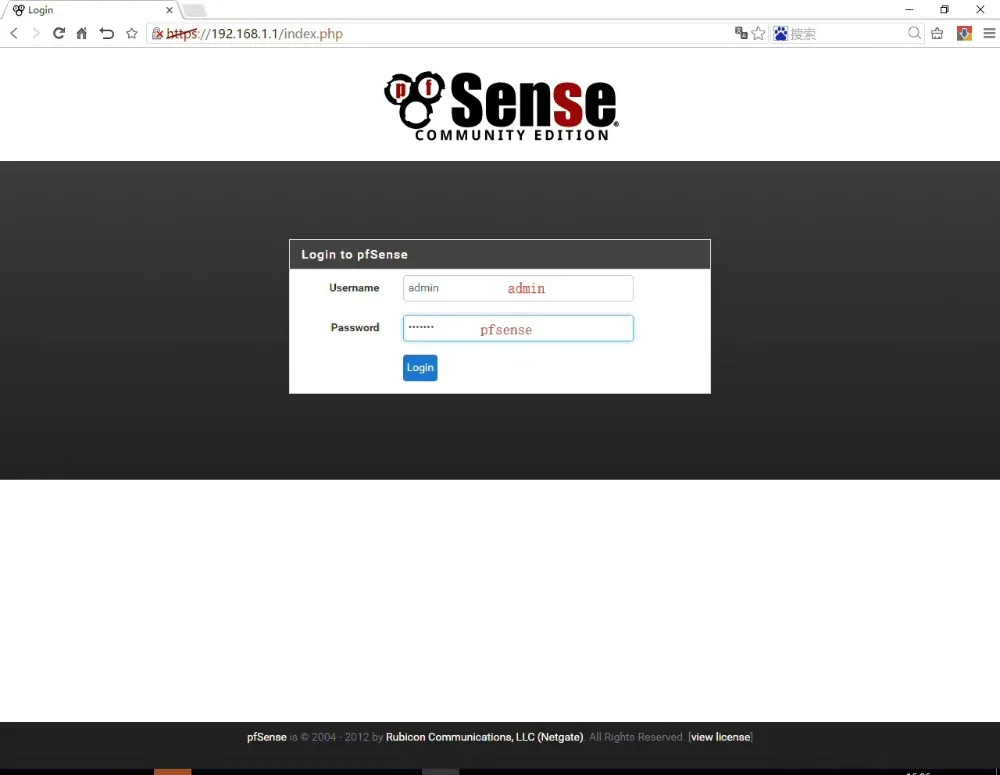Click the magnifier search icon
Image resolution: width=1000 pixels, height=775 pixels.
[914, 33]
